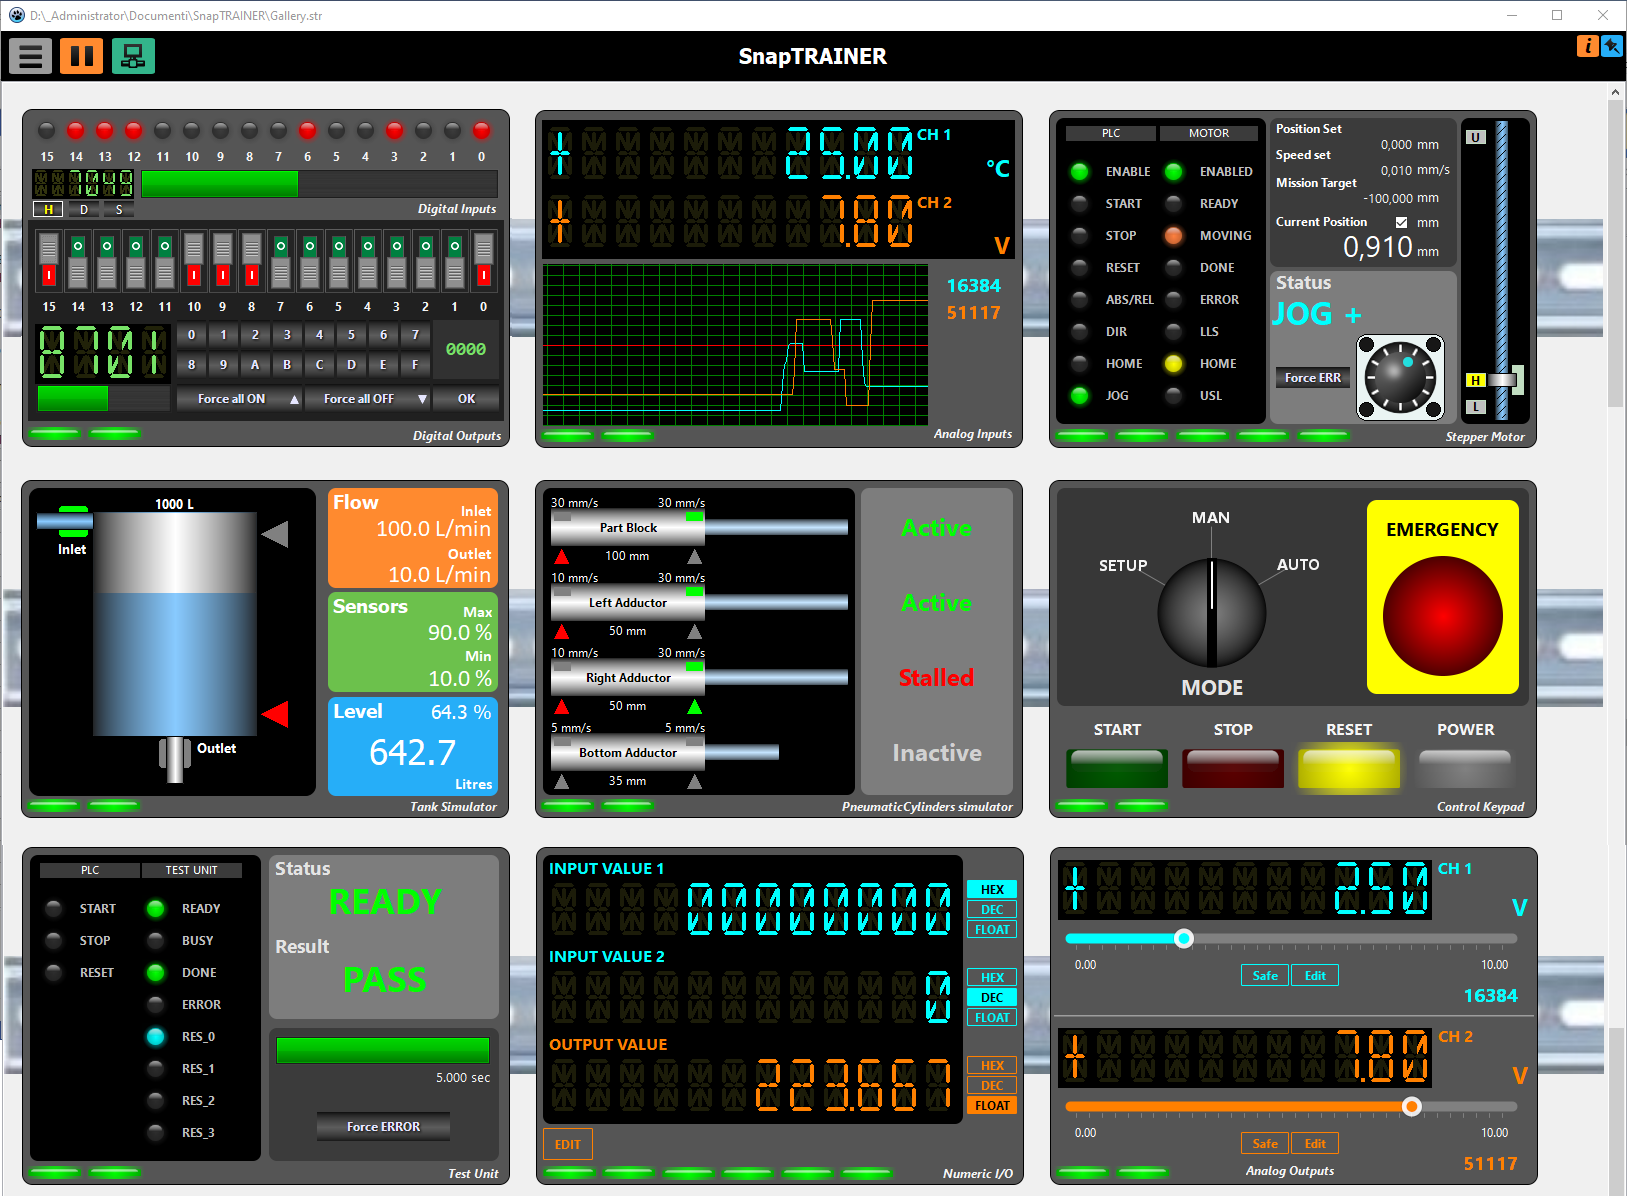Viewport: 1627px width, 1196px height.
Task: Click the green right arrow under Right Adductor
Action: 694,707
